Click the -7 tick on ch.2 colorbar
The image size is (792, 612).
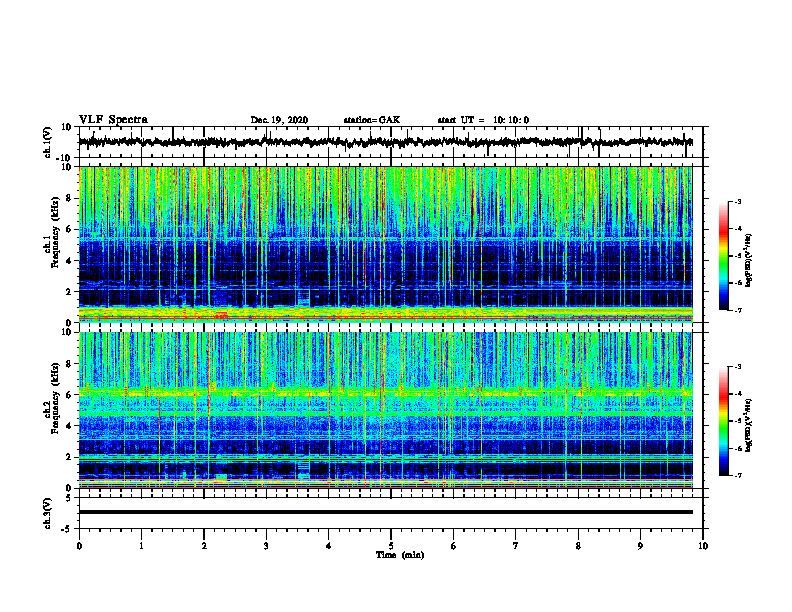(737, 475)
